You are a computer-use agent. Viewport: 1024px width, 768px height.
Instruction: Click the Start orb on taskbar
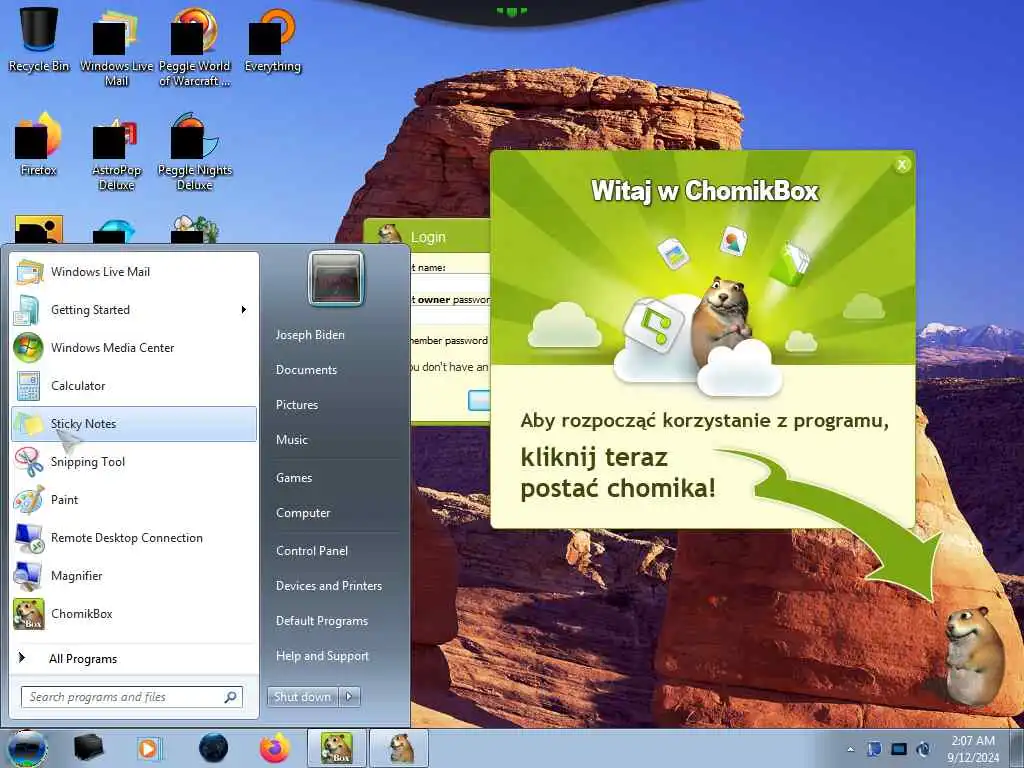26,748
